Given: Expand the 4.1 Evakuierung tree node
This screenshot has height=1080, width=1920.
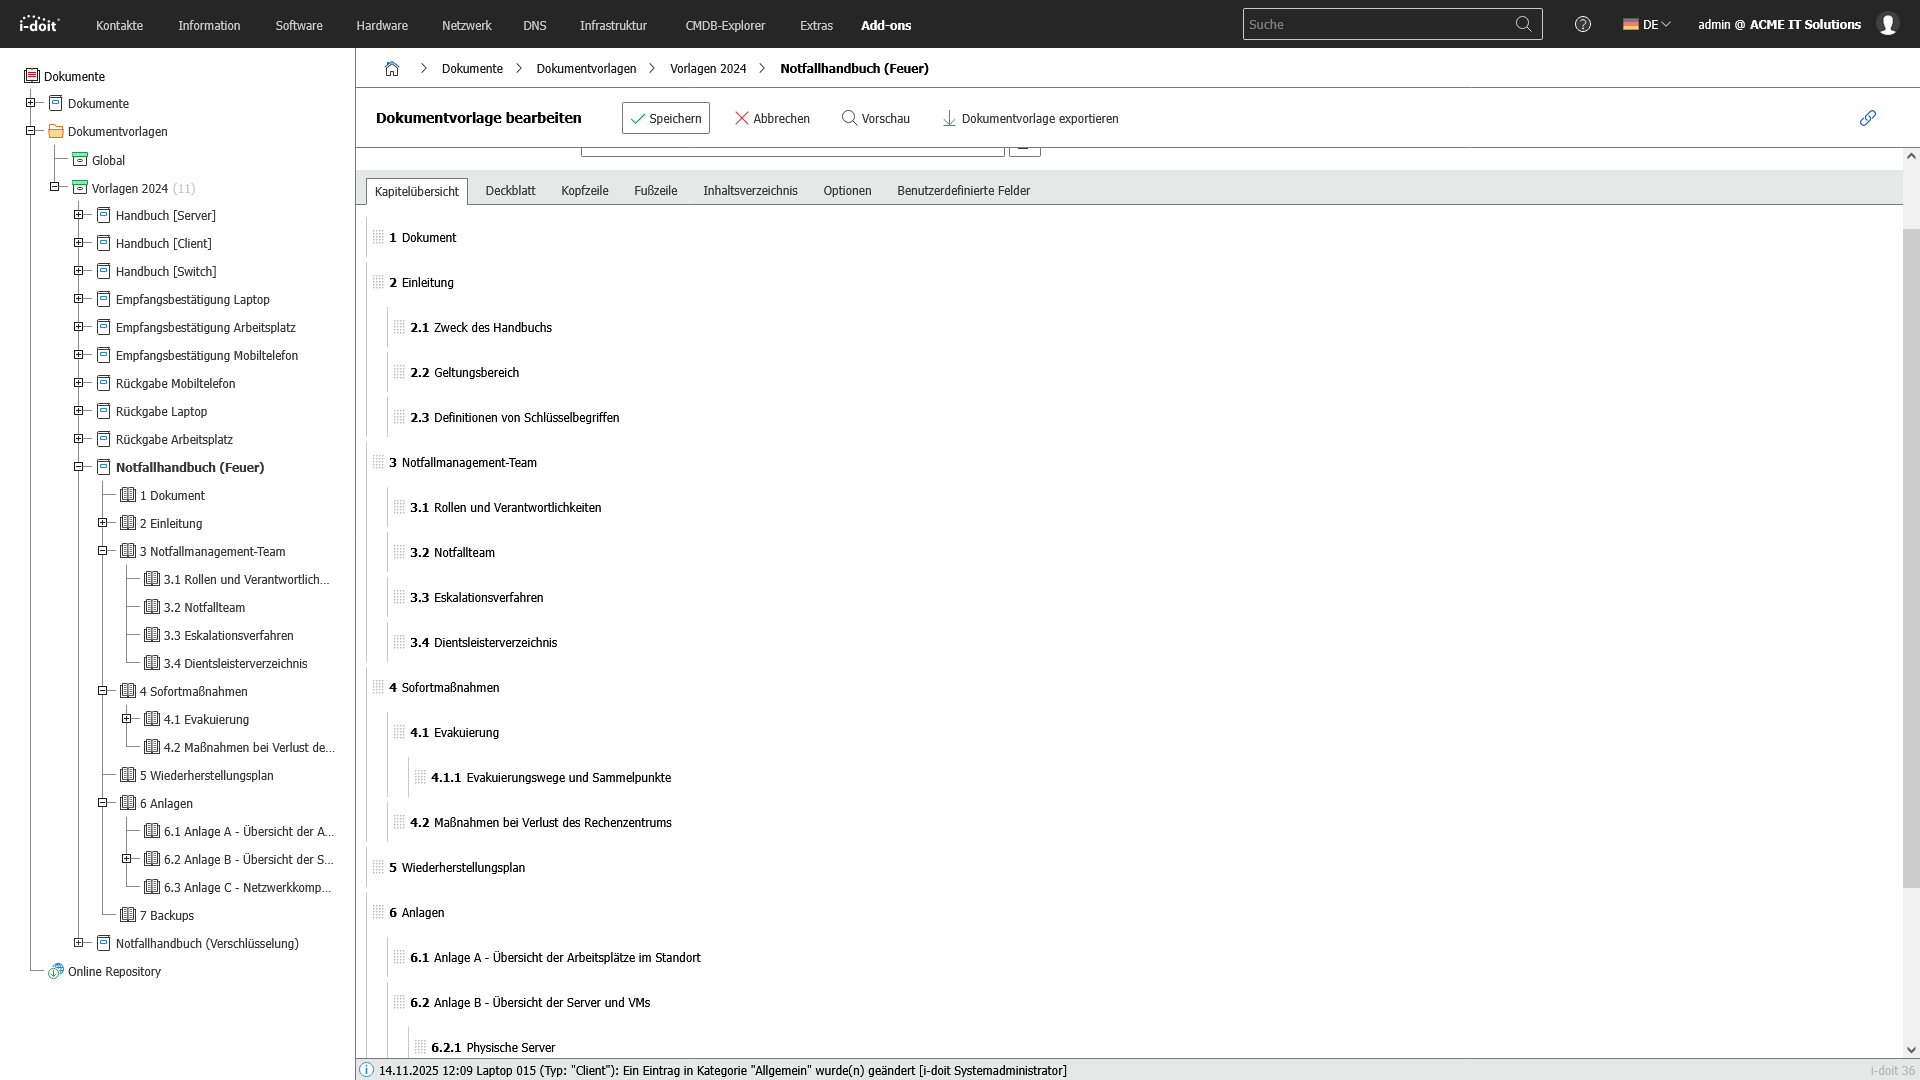Looking at the screenshot, I should click(x=126, y=719).
